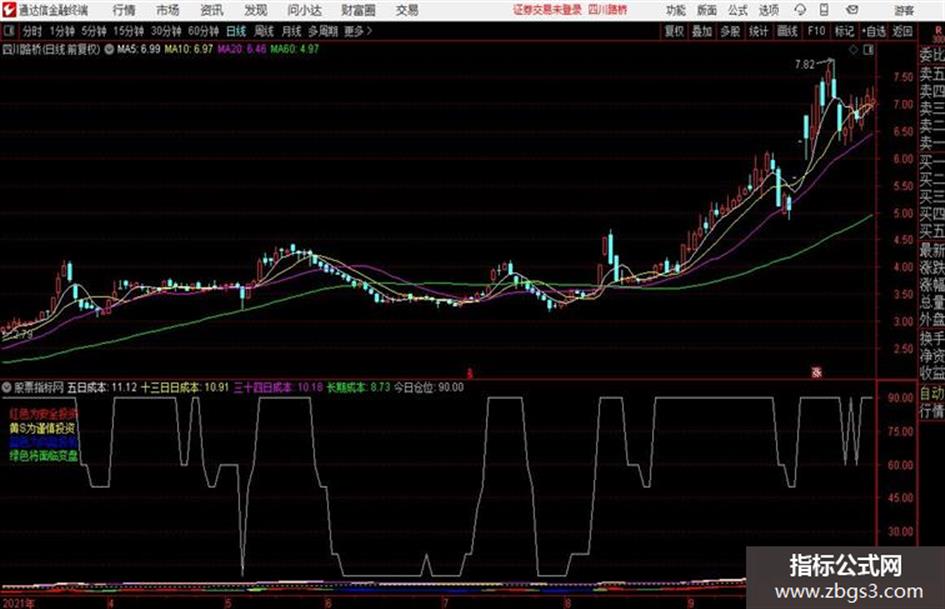Open the 发现 menu
The image size is (945, 609).
coord(256,10)
